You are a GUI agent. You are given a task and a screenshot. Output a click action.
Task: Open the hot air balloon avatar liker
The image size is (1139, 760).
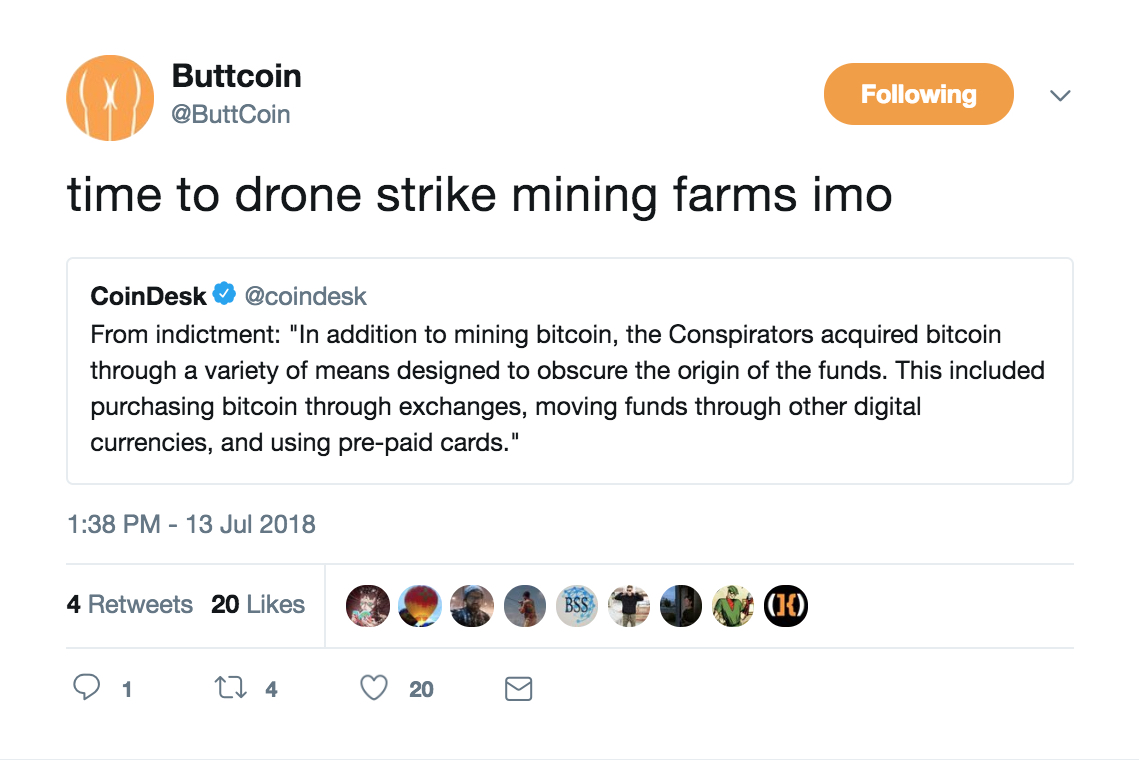coord(420,605)
